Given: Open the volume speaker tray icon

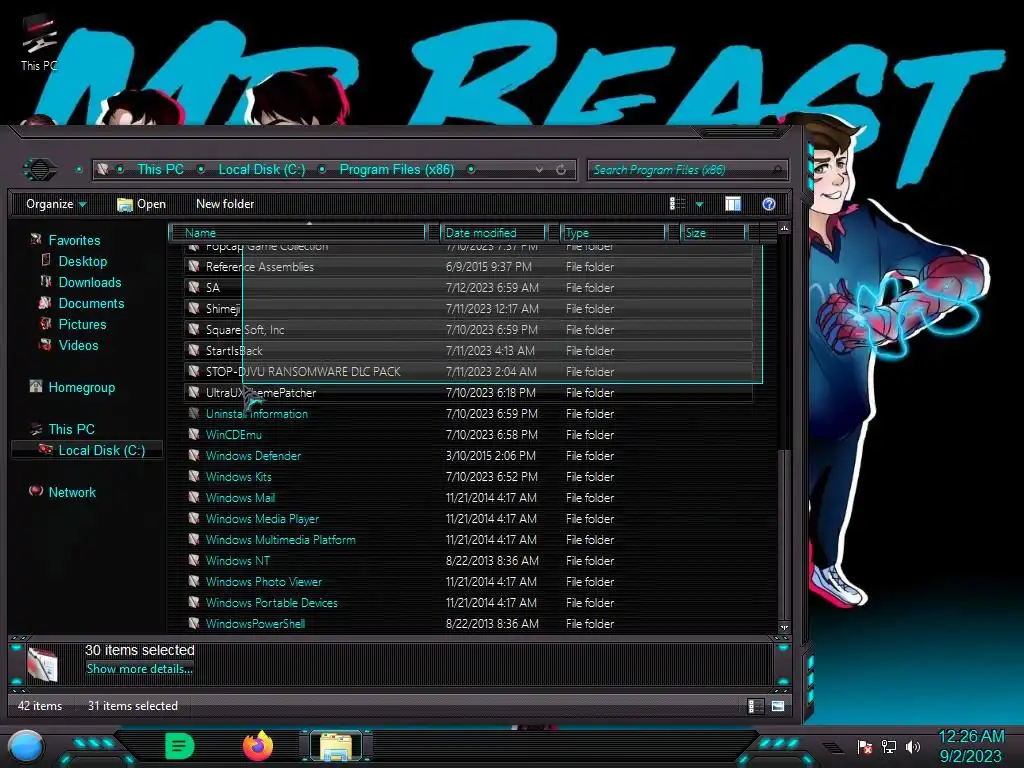Looking at the screenshot, I should pyautogui.click(x=913, y=746).
